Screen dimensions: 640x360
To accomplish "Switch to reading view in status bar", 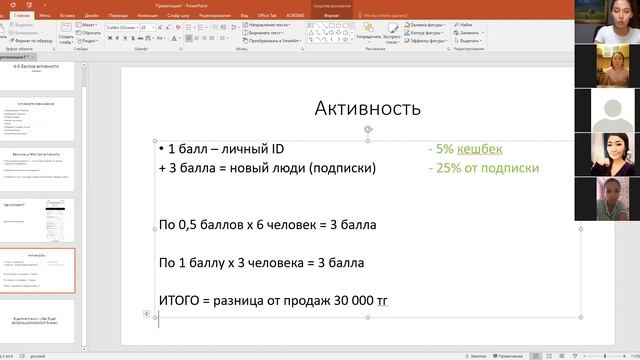I will [562, 356].
